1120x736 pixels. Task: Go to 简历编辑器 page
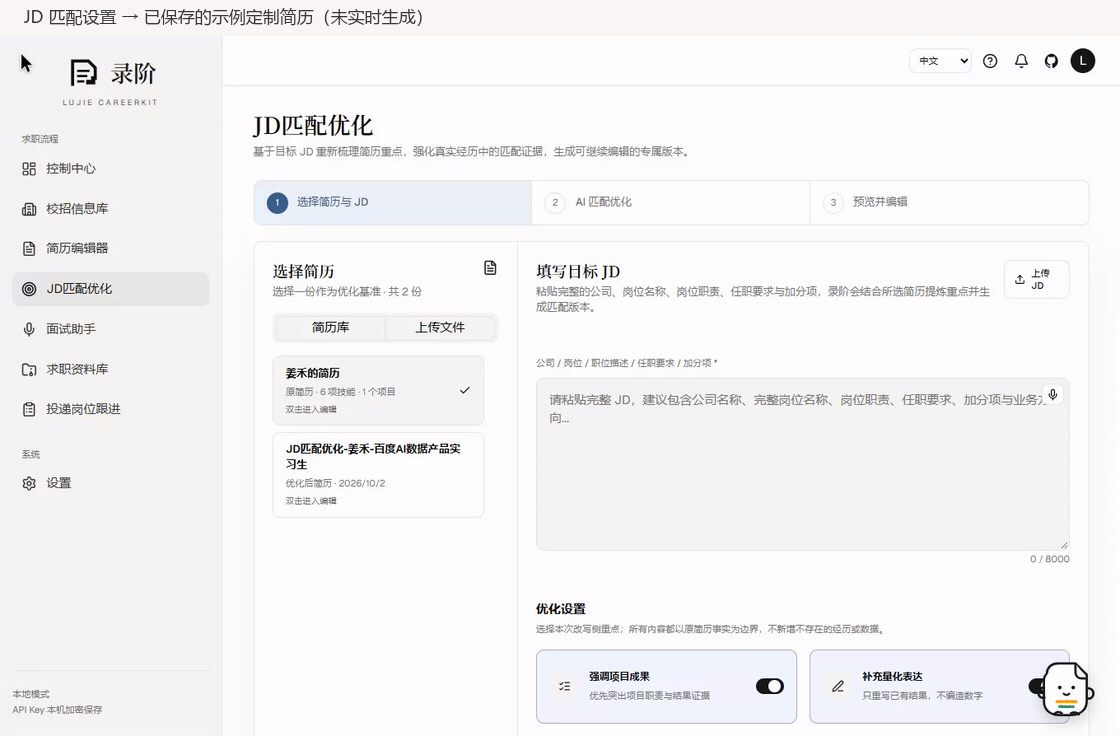[x=111, y=249]
